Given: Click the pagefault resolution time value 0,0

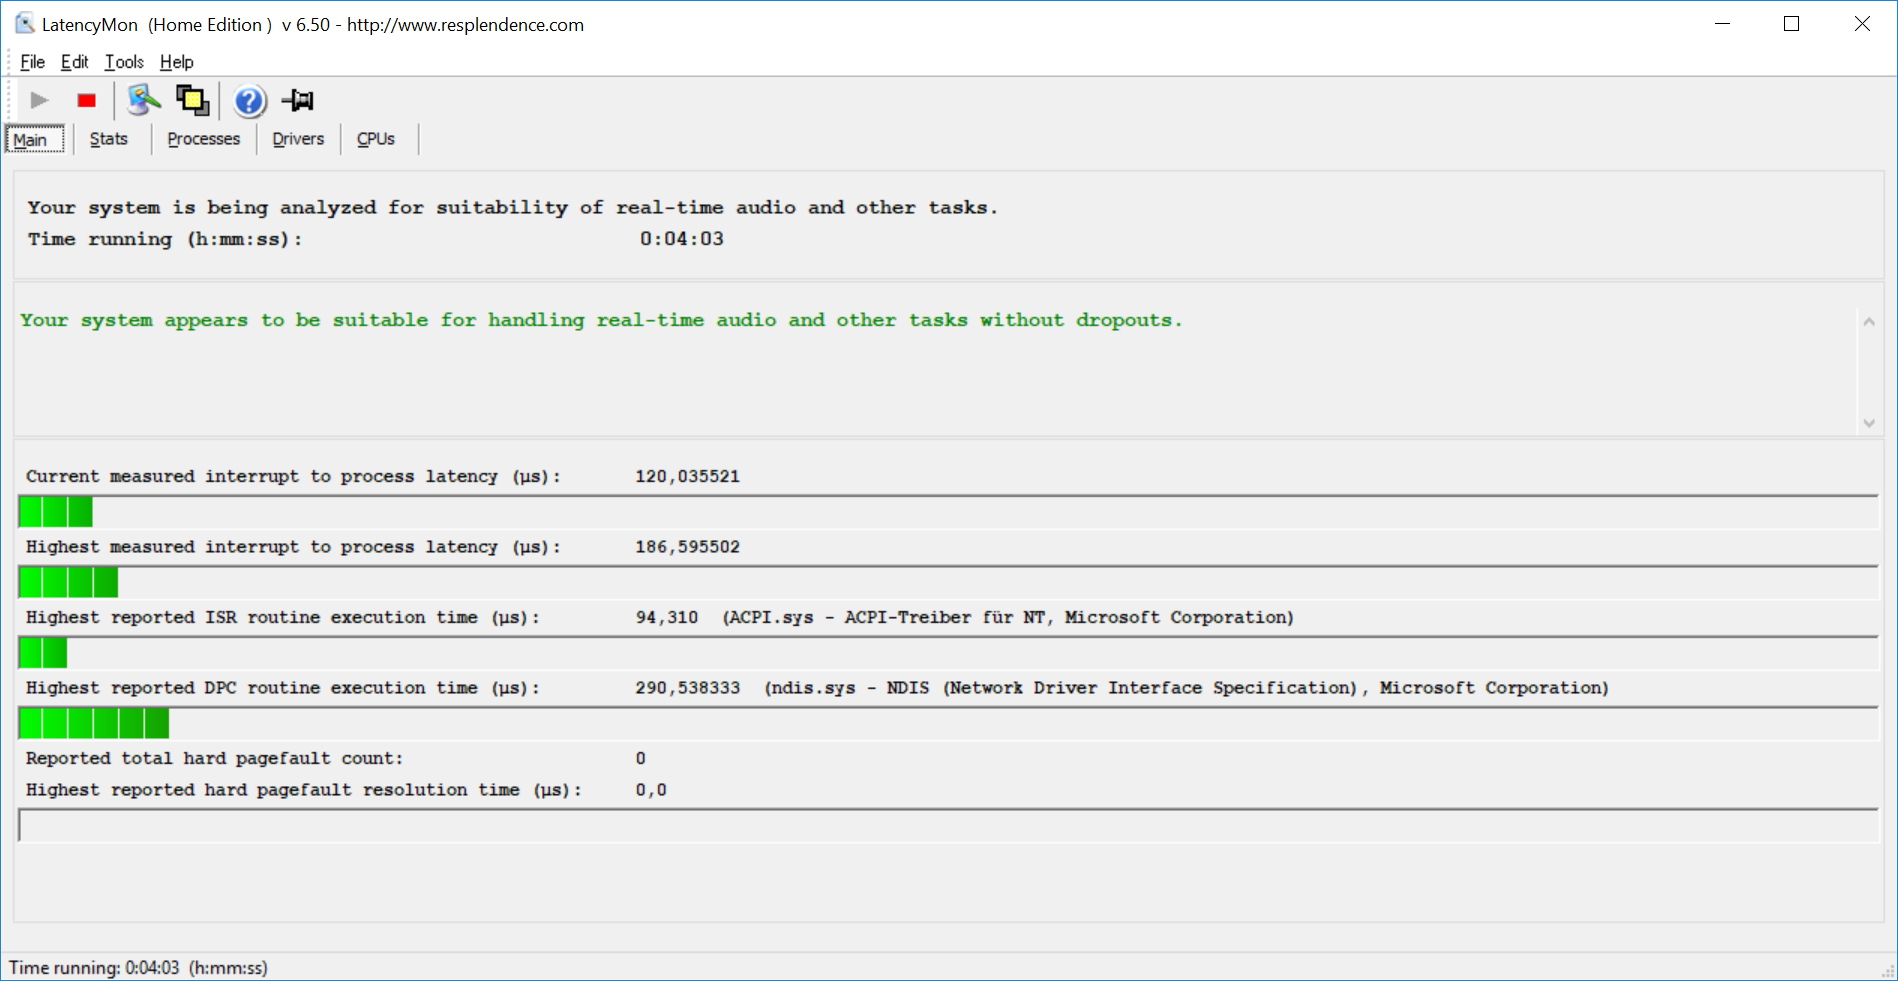Looking at the screenshot, I should tap(651, 790).
